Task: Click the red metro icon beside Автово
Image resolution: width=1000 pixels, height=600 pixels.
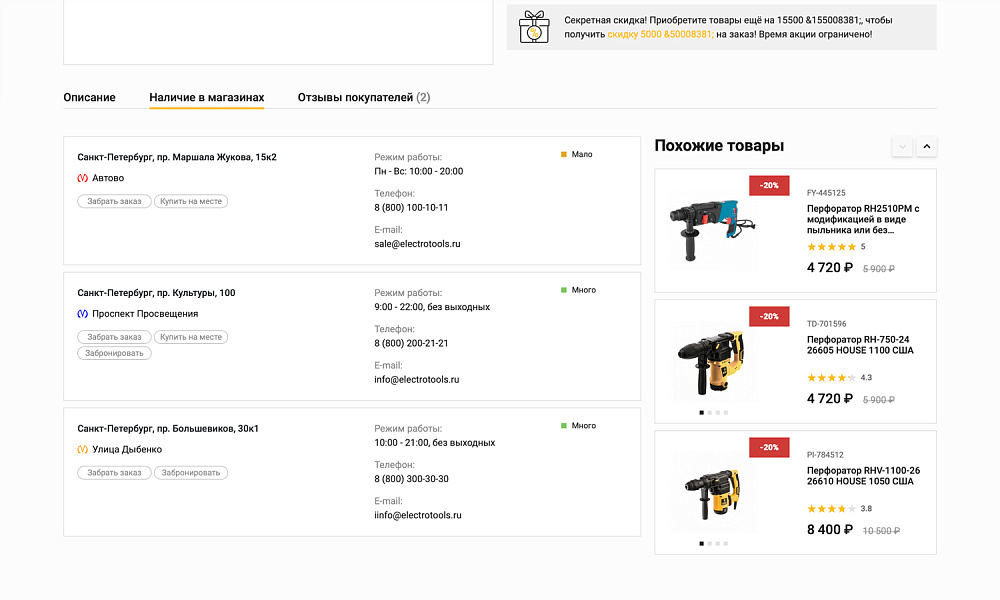Action: point(83,178)
